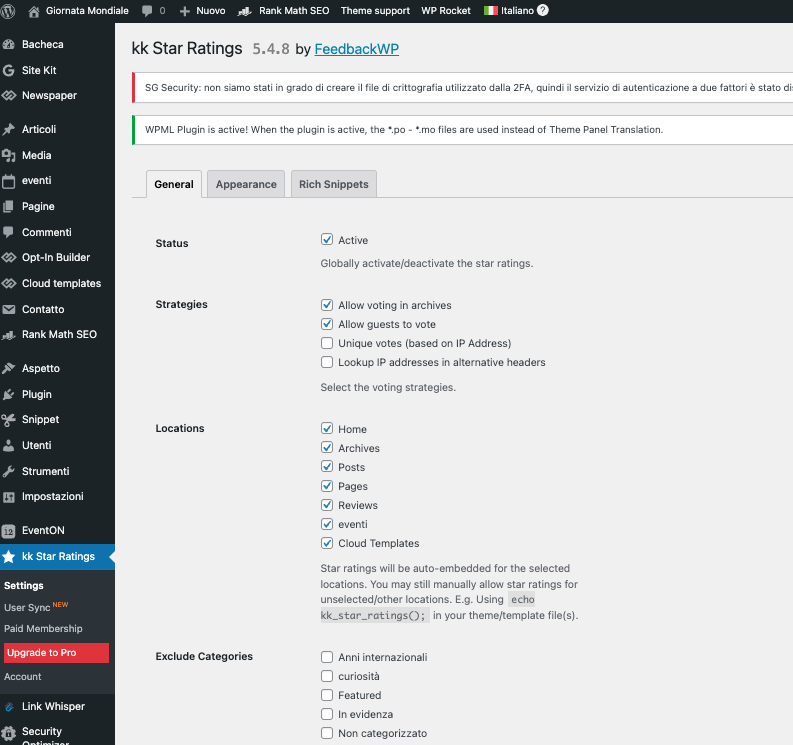Click the Commenti speech bubble icon
Screen dimensions: 793x745
pyautogui.click(x=8, y=232)
